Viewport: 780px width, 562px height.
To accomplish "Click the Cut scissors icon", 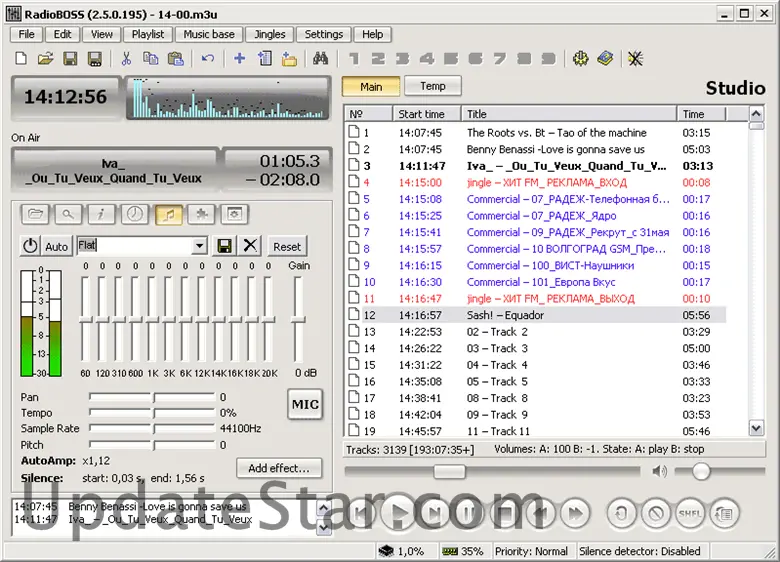I will (x=126, y=59).
